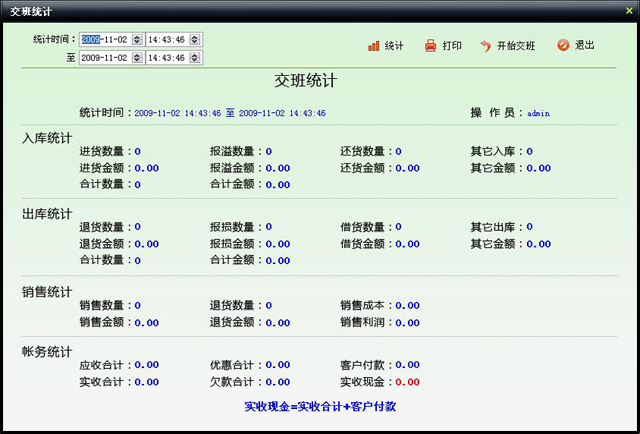Viewport: 640px width, 434px height.
Task: Click the 开始交班 arrow icon
Action: (x=485, y=46)
